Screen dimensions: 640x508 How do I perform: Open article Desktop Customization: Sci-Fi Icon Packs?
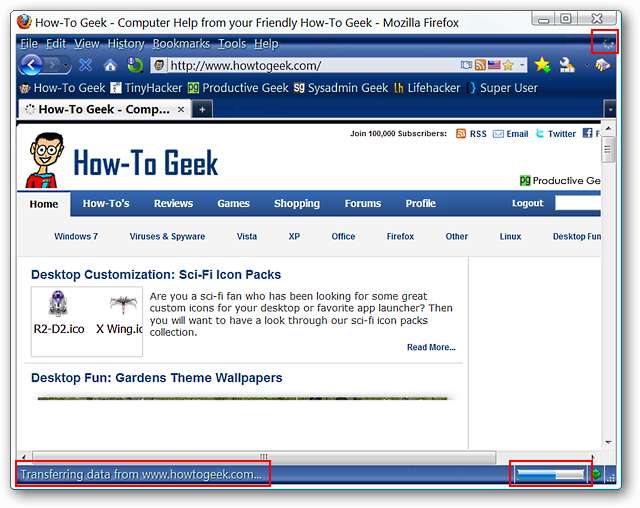[156, 275]
